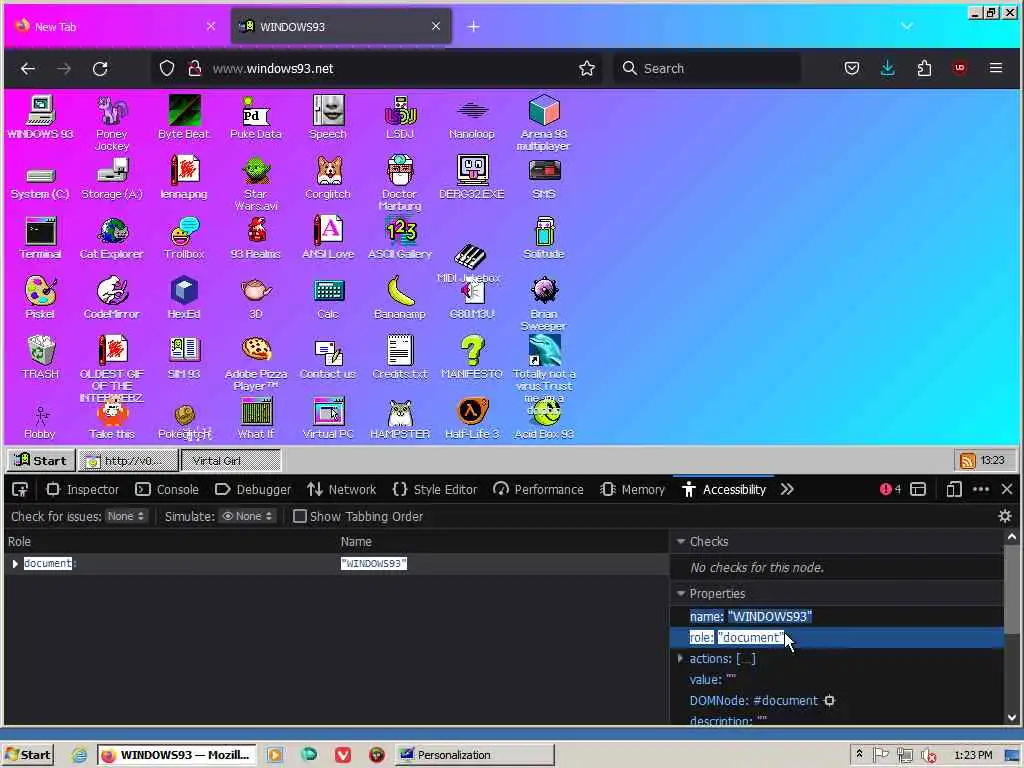Open a new browser tab
Image resolution: width=1024 pixels, height=768 pixels.
point(473,27)
